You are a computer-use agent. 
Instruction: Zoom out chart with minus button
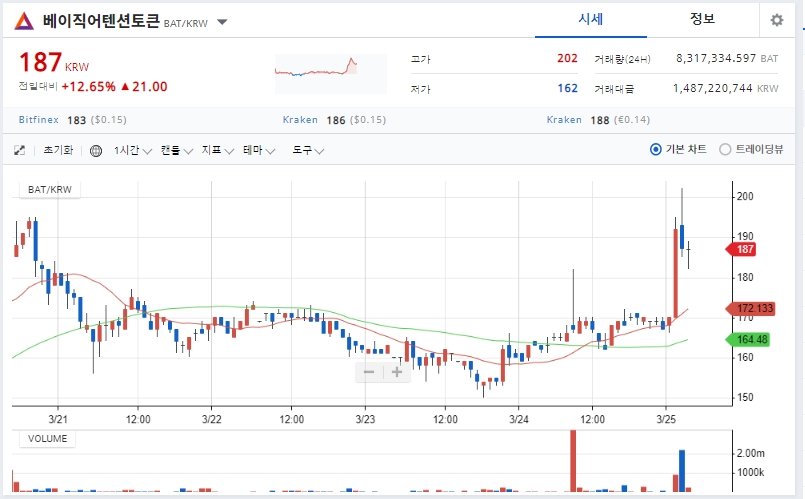[x=369, y=372]
